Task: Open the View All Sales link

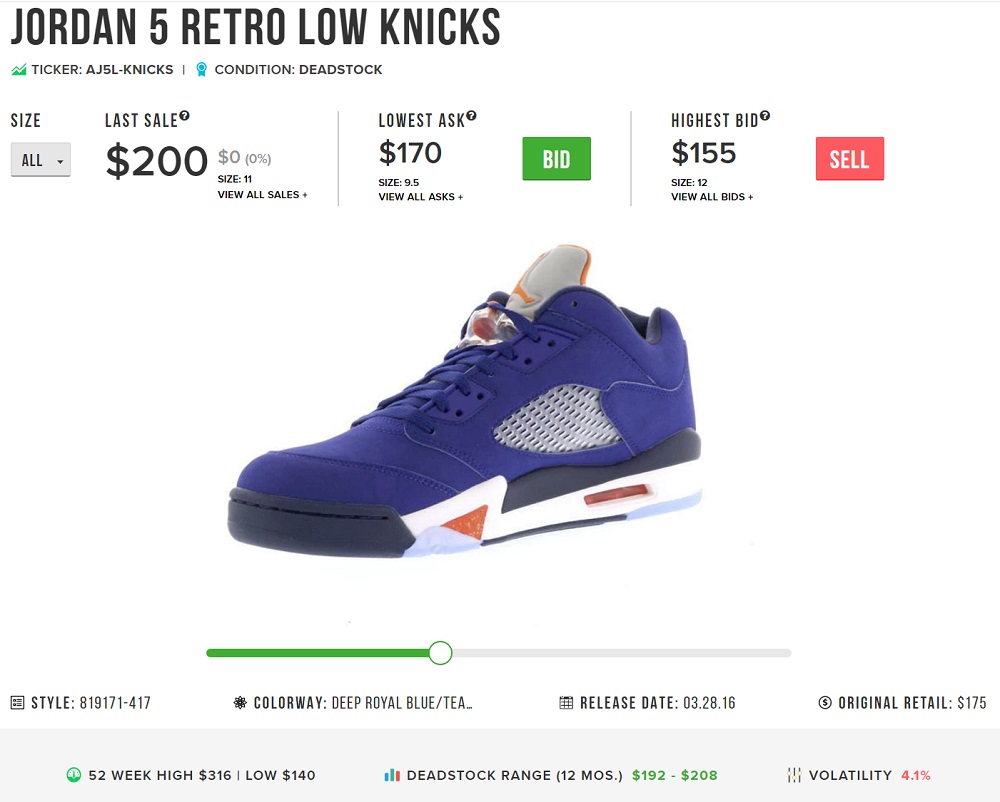Action: click(x=262, y=195)
